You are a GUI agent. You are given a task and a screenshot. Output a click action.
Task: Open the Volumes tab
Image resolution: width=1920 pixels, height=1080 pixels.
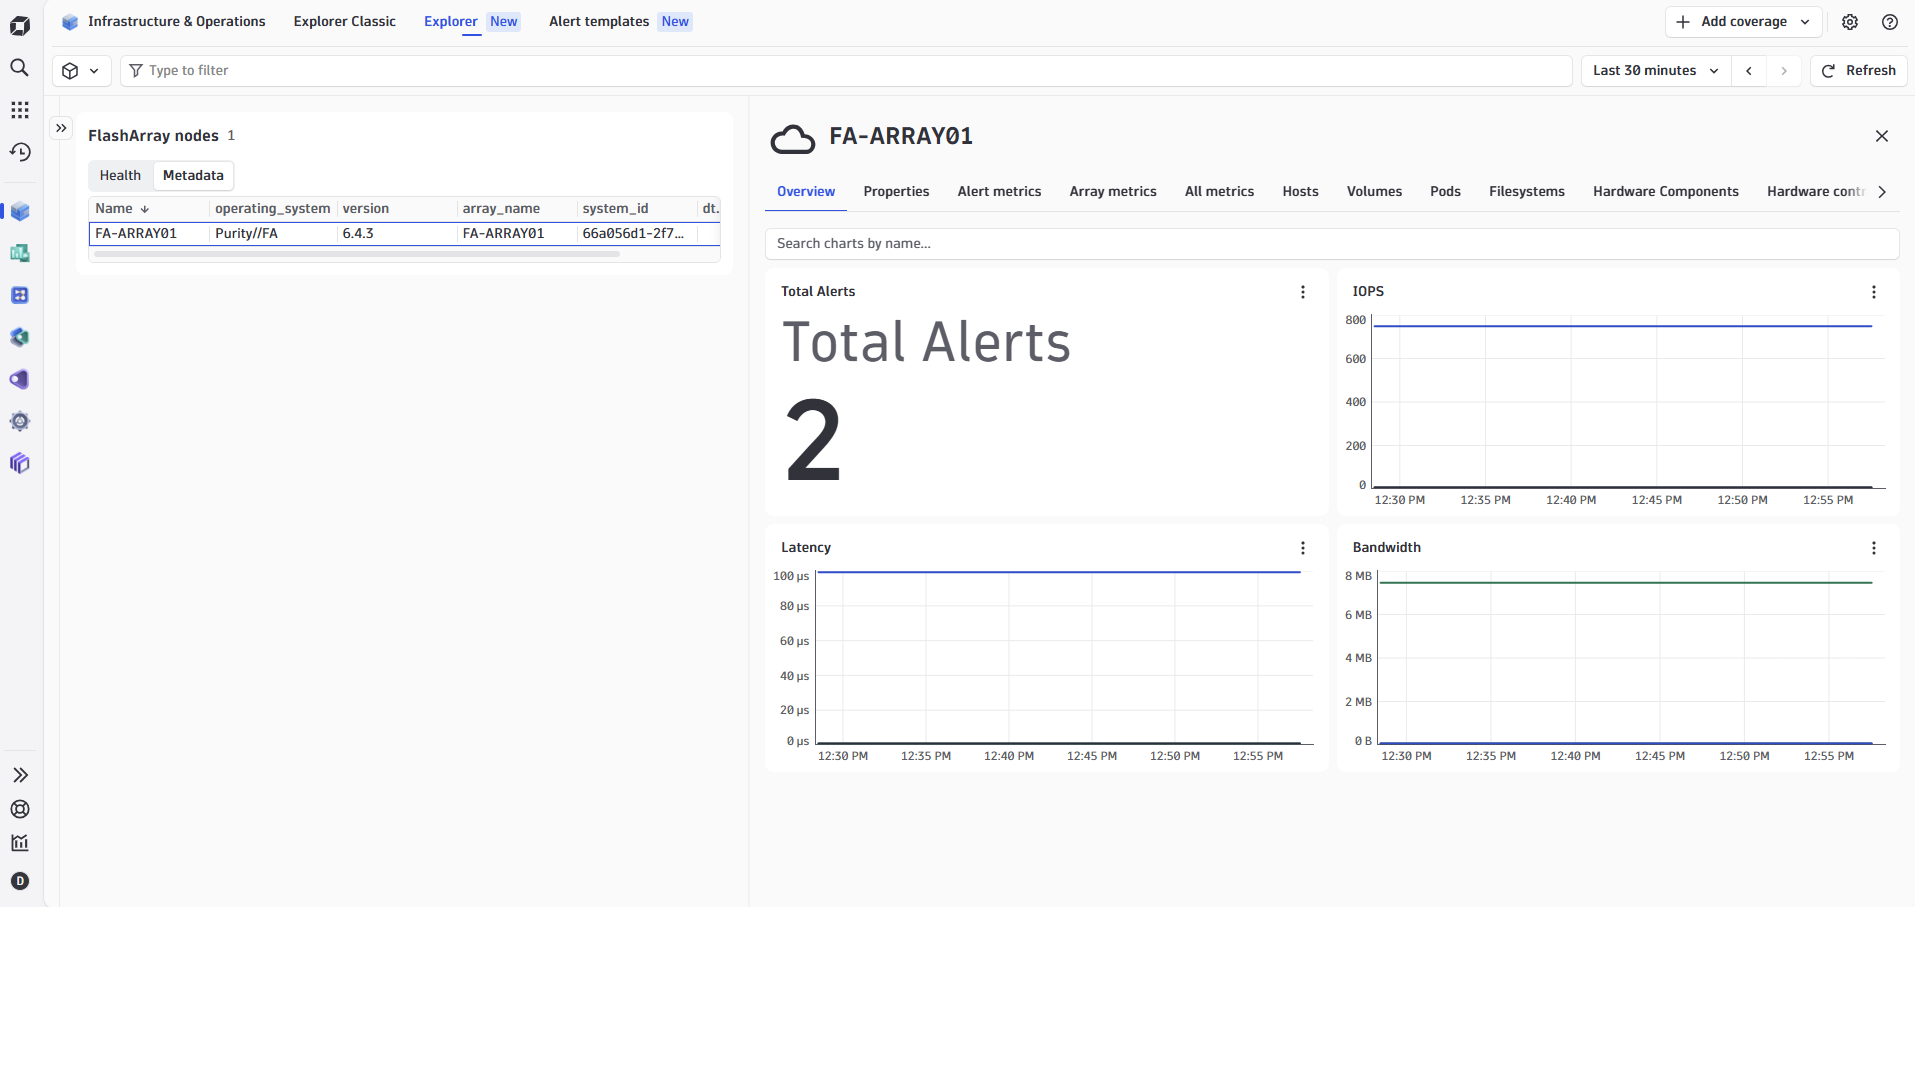point(1374,192)
